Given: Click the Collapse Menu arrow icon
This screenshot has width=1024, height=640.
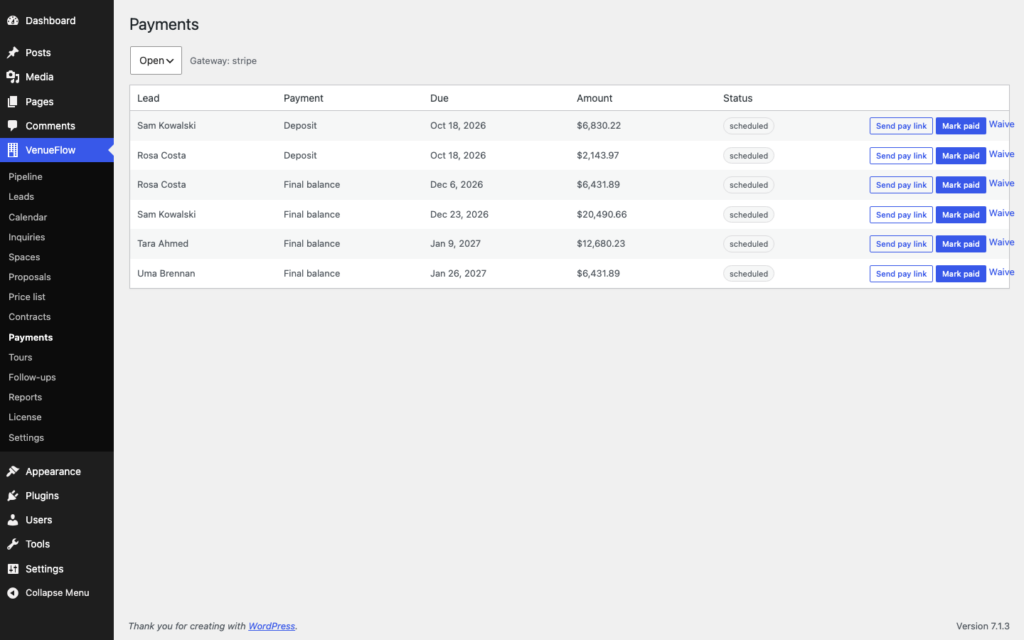Looking at the screenshot, I should [x=12, y=593].
